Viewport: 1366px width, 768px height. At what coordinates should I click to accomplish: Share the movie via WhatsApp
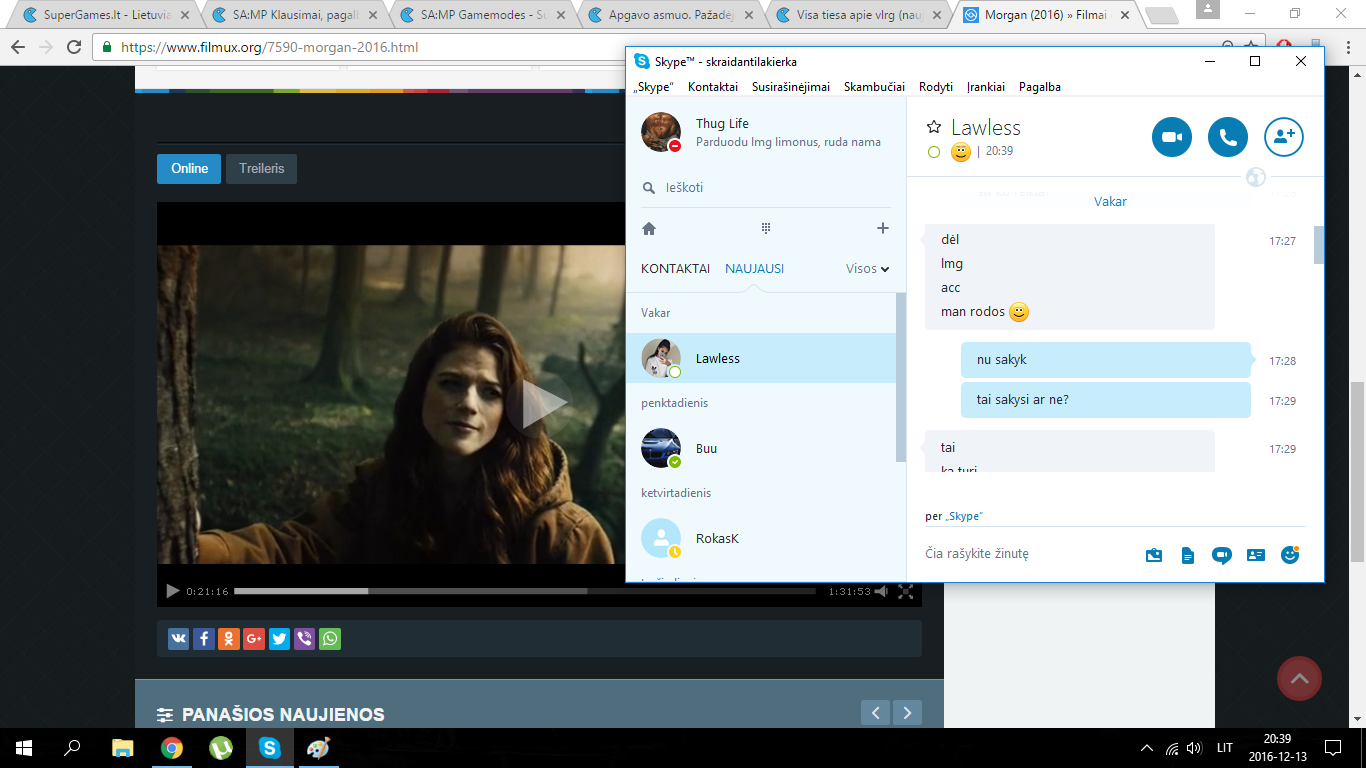click(330, 638)
